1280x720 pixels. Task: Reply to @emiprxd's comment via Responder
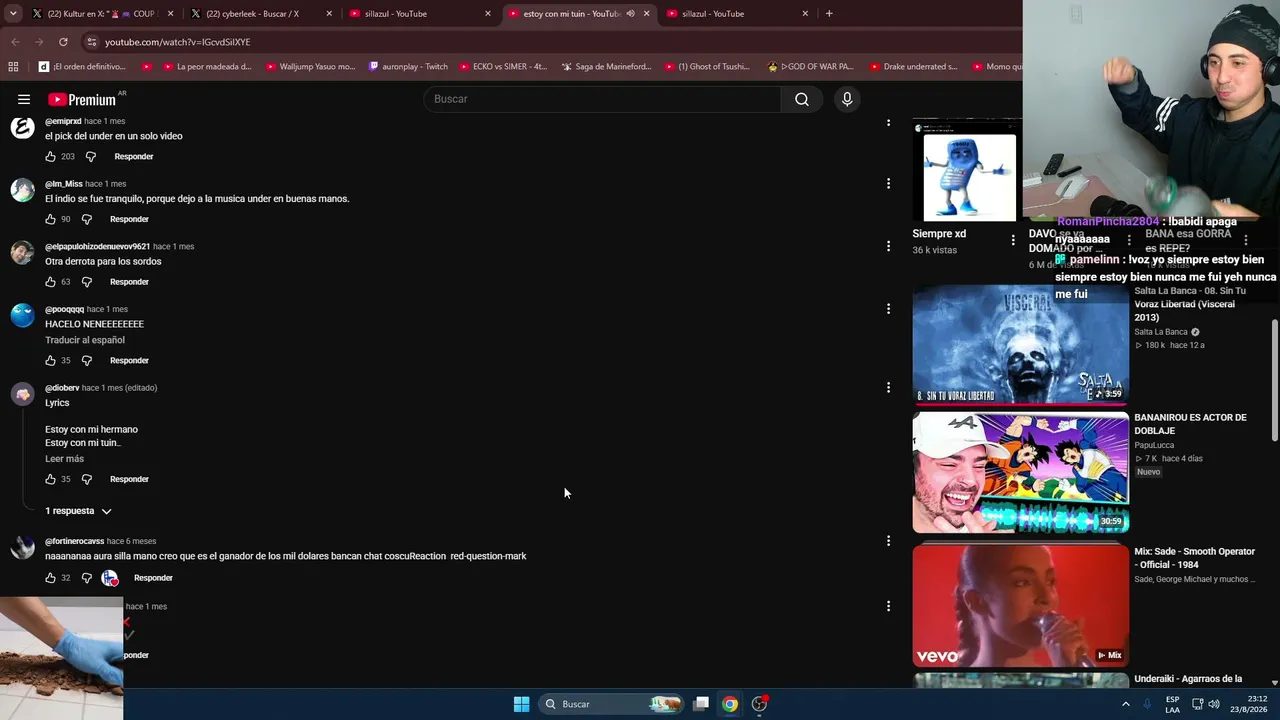[x=134, y=157]
